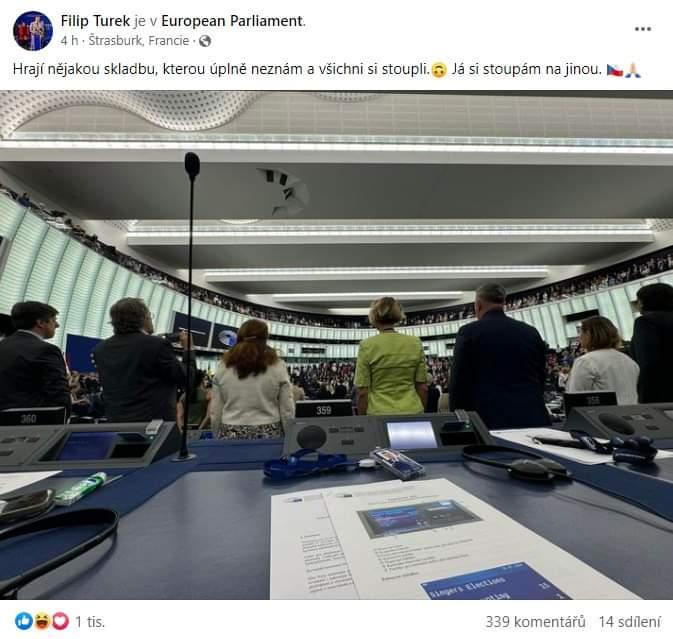Image resolution: width=673 pixels, height=639 pixels.
Task: View the 14 sdílení shares list
Action: (630, 622)
